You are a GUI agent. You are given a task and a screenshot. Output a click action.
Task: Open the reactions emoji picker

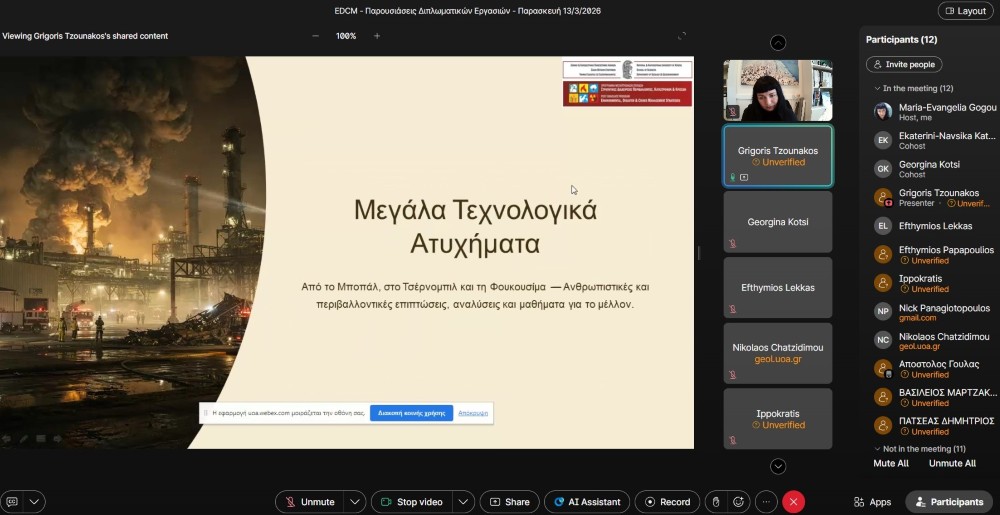(x=739, y=502)
